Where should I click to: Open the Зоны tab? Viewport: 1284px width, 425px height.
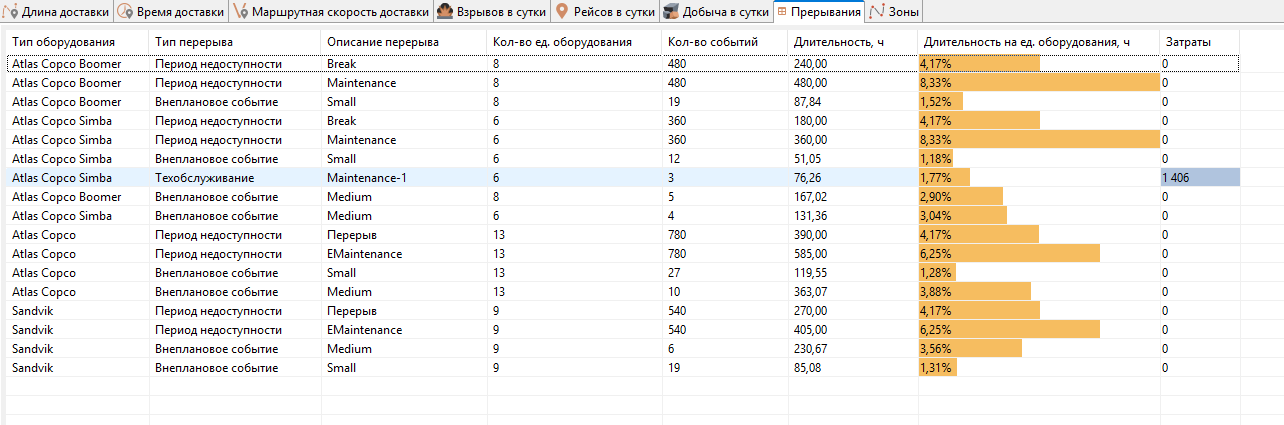[895, 12]
